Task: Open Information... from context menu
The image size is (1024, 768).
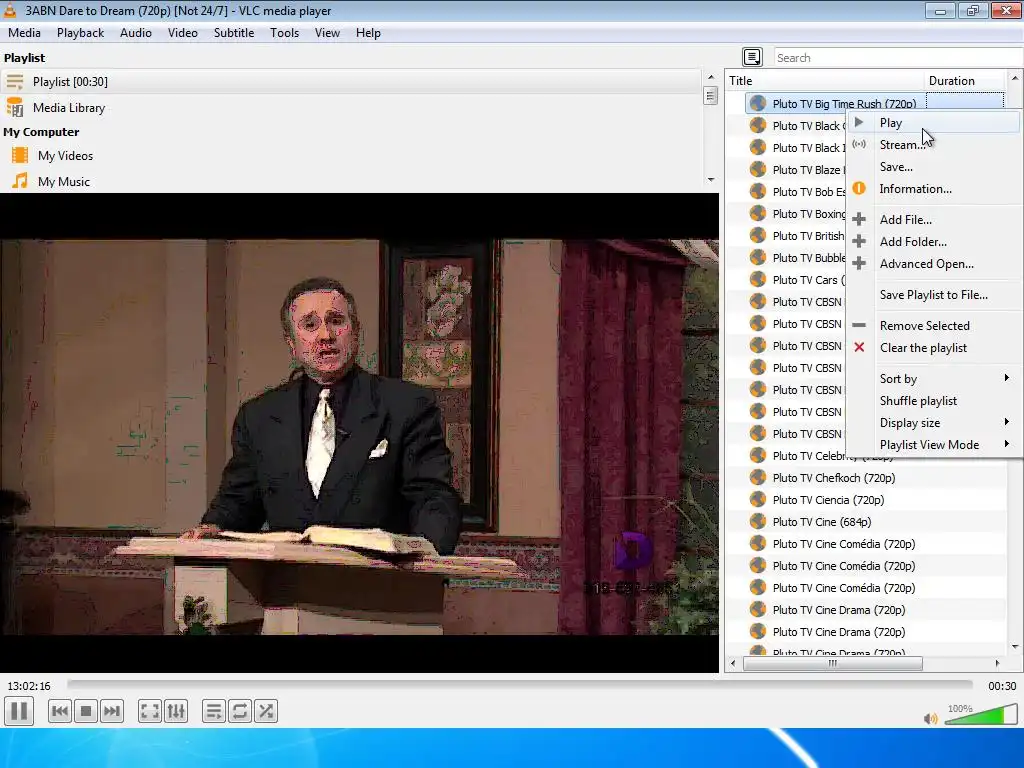Action: 934,189
